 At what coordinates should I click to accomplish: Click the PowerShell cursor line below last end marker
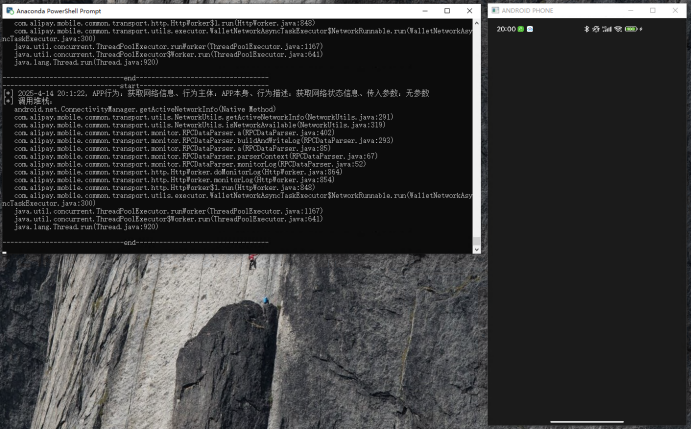(x=5, y=251)
